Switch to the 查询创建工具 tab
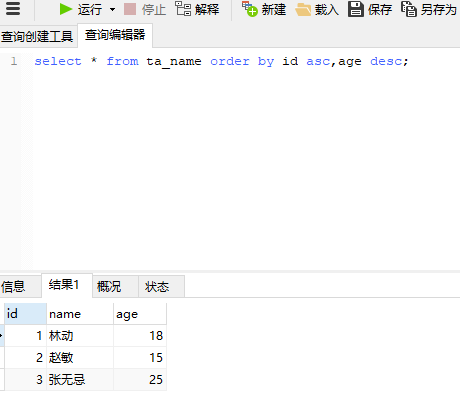The height and width of the screenshot is (404, 460). pyautogui.click(x=37, y=36)
